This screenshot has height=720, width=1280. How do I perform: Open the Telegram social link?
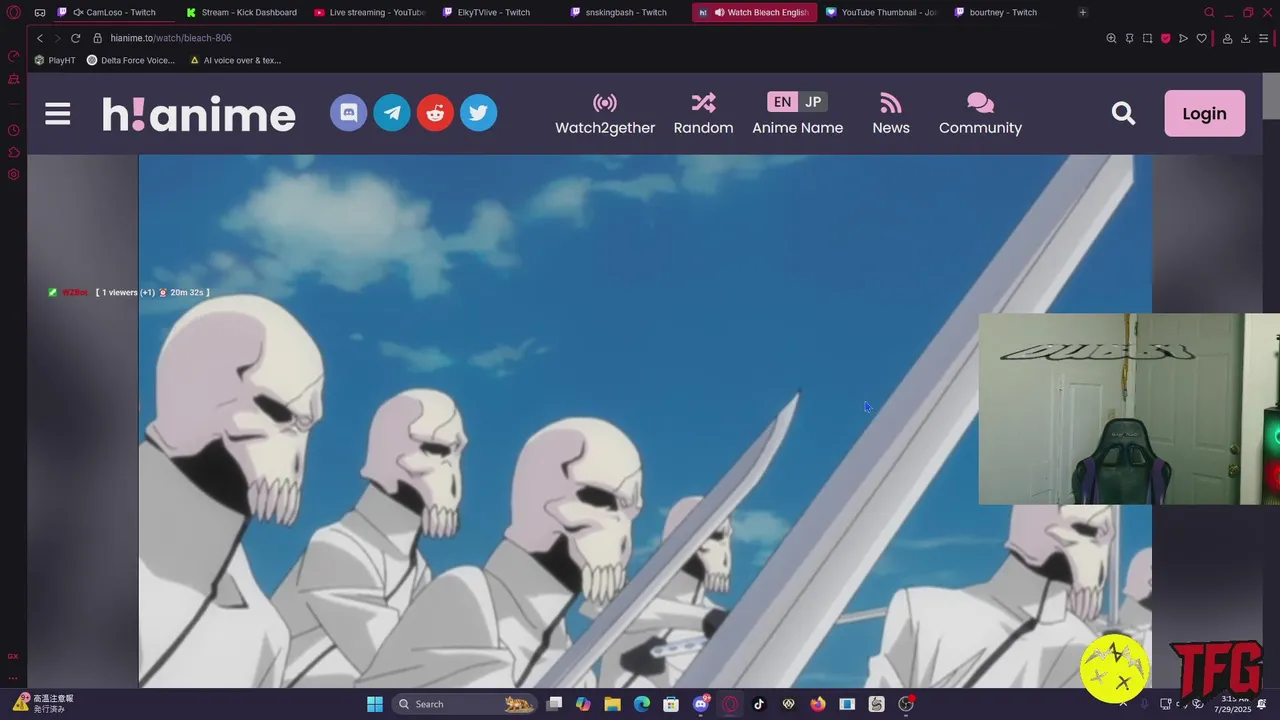(392, 113)
